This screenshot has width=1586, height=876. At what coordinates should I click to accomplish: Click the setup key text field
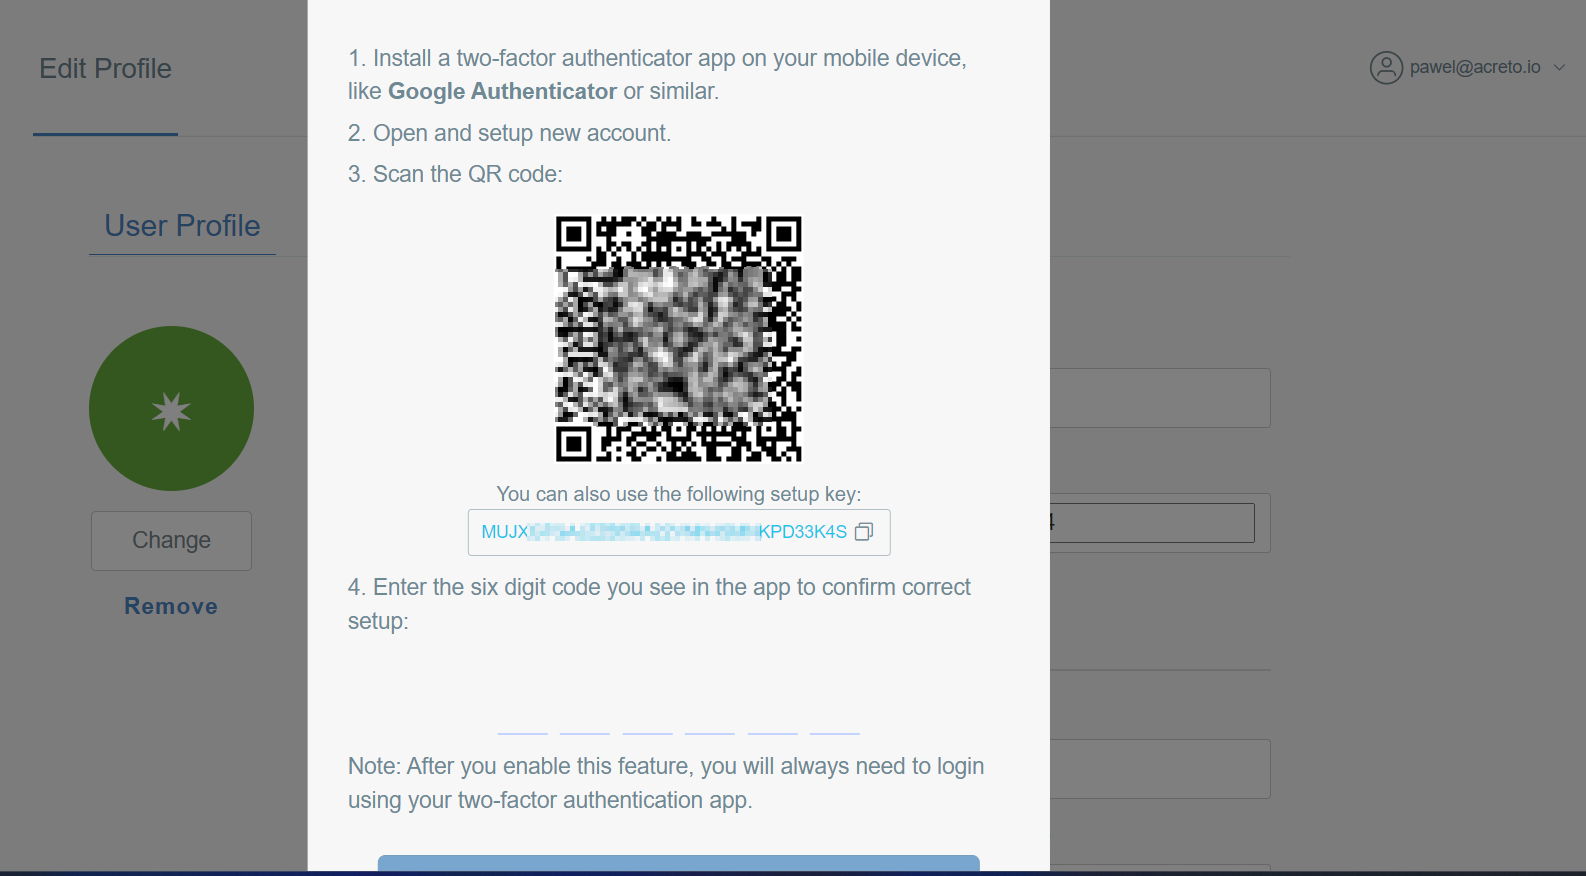pyautogui.click(x=679, y=532)
